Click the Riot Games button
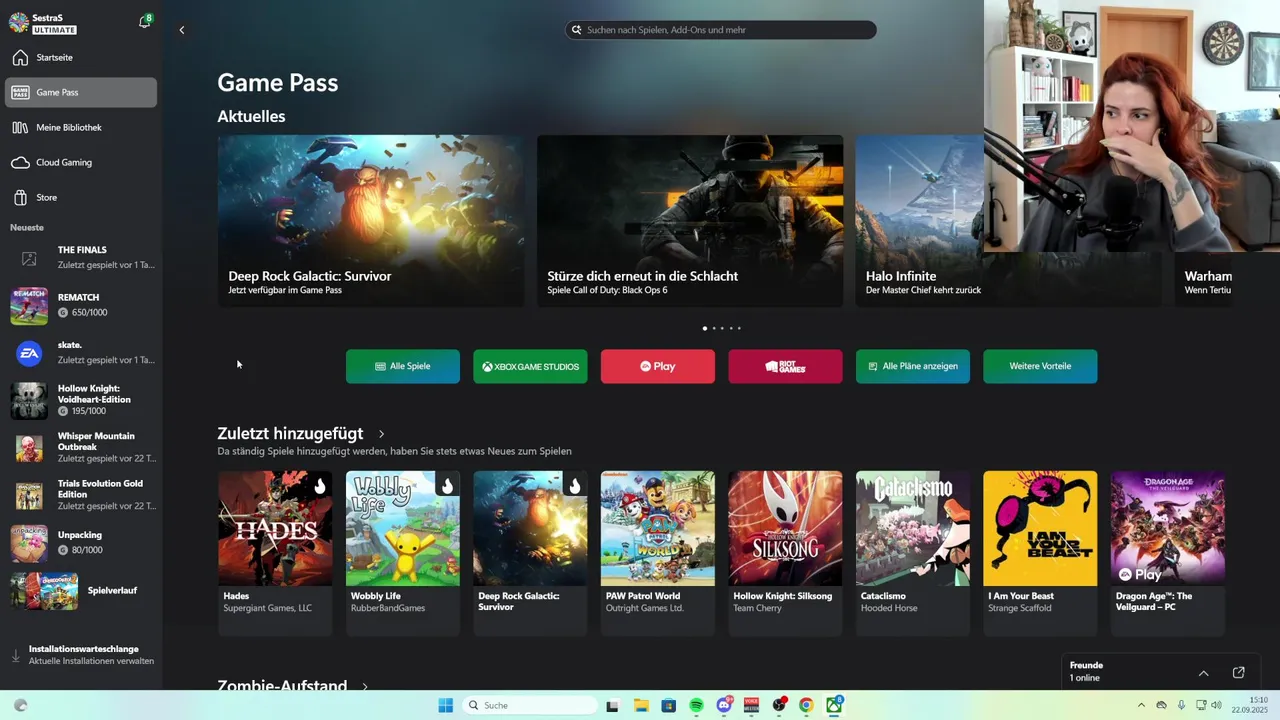 [785, 366]
